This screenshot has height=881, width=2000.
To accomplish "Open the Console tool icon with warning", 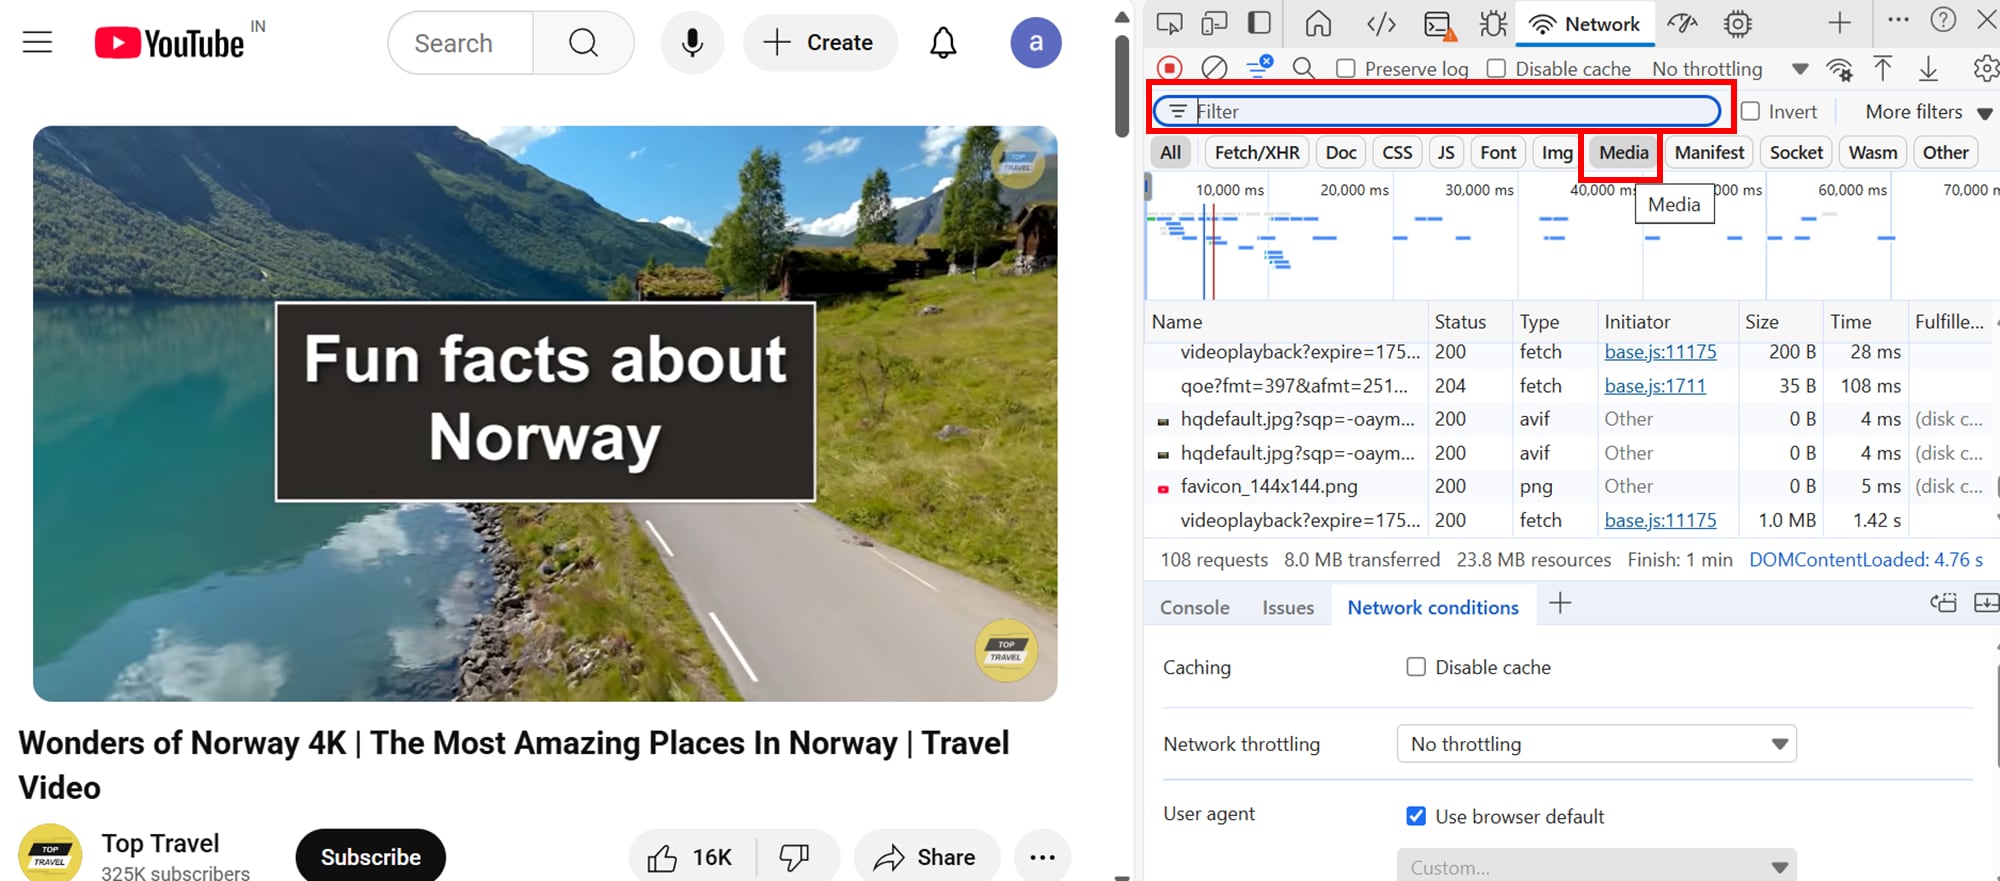I will coord(1439,24).
